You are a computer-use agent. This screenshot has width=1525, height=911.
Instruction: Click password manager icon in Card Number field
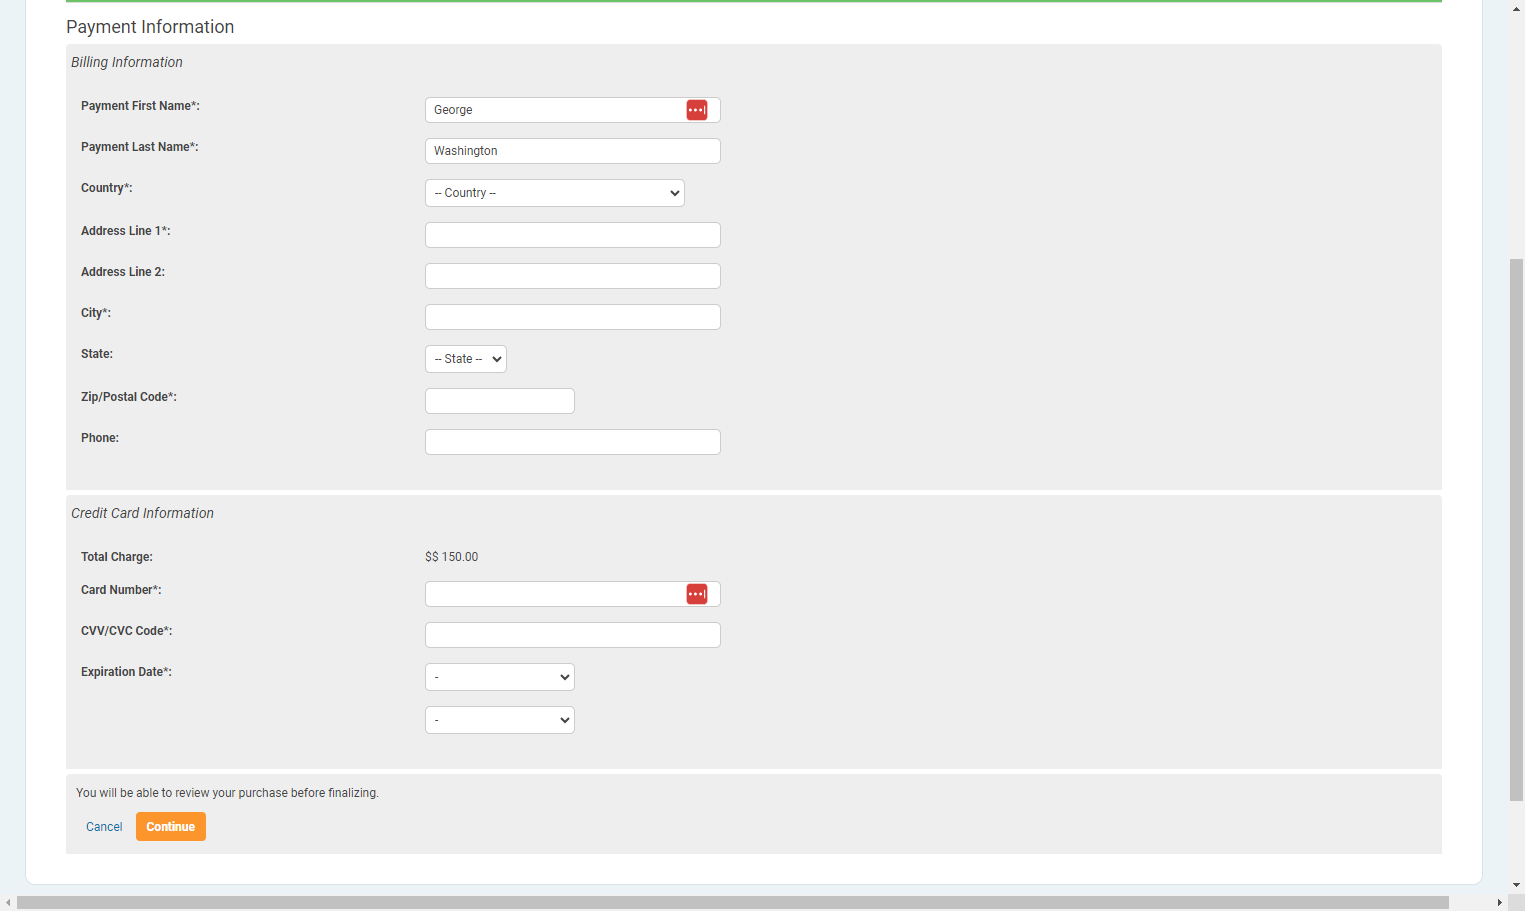tap(697, 594)
